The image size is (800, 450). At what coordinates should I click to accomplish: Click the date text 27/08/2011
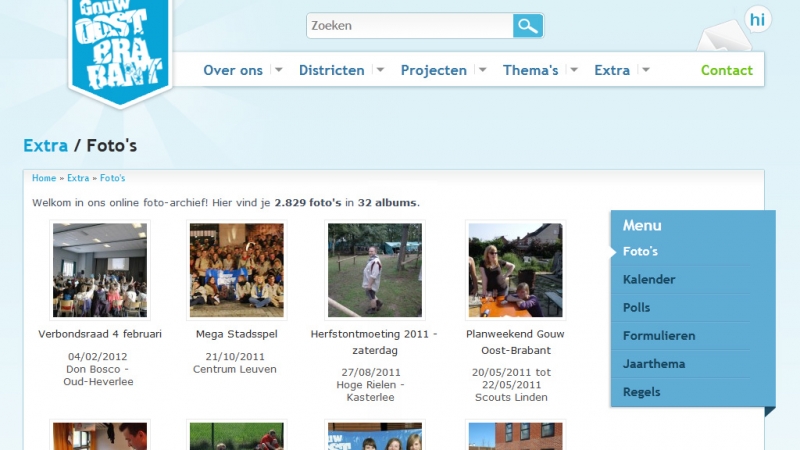(371, 372)
